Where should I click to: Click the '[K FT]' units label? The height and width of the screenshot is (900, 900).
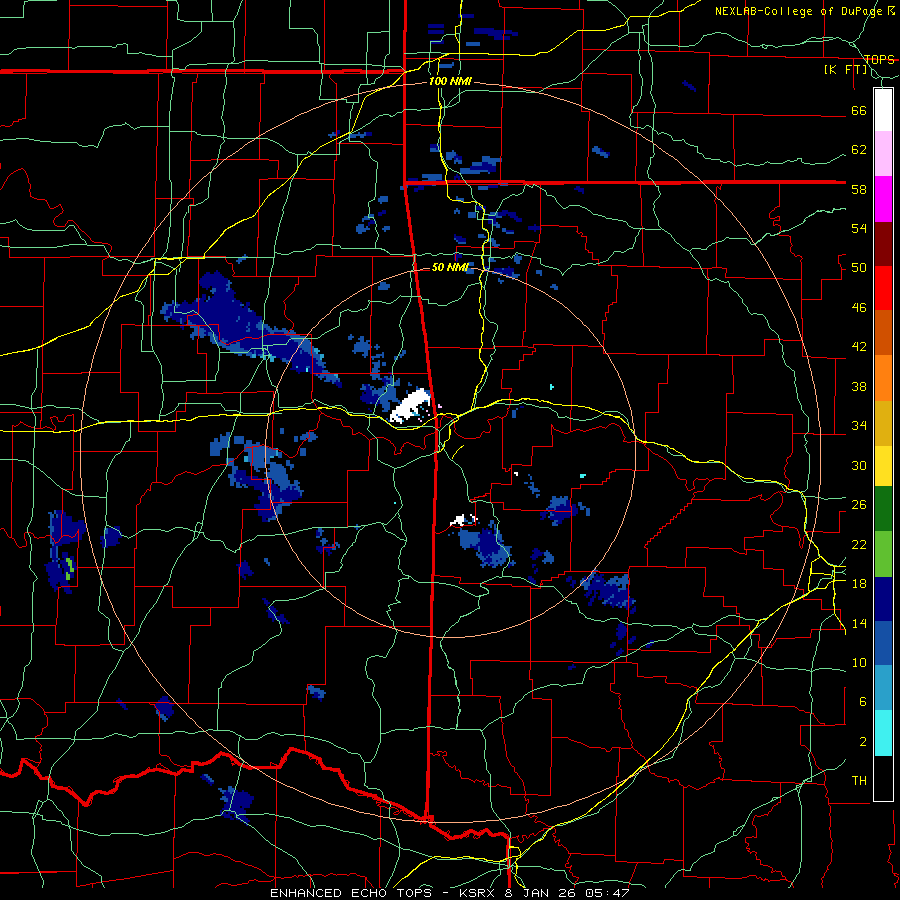coord(845,69)
